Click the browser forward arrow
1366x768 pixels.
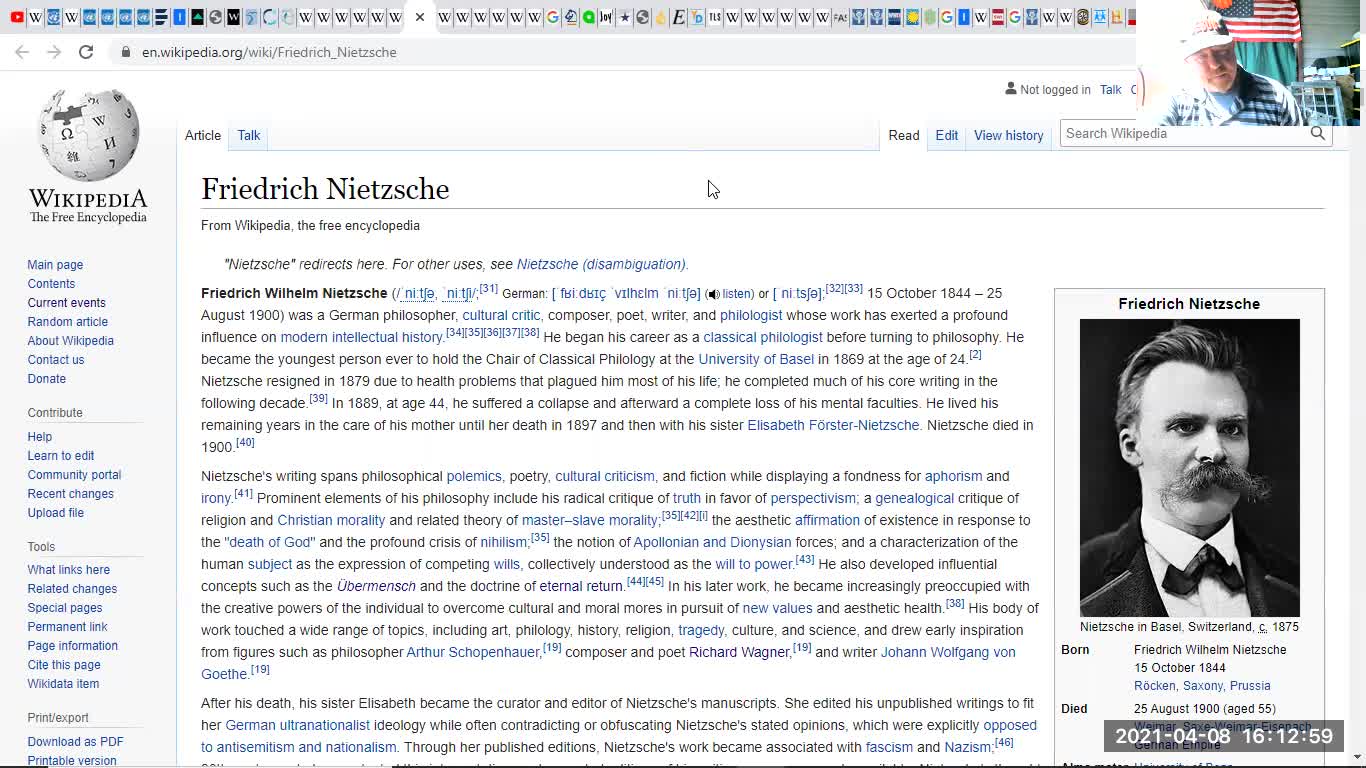click(54, 52)
